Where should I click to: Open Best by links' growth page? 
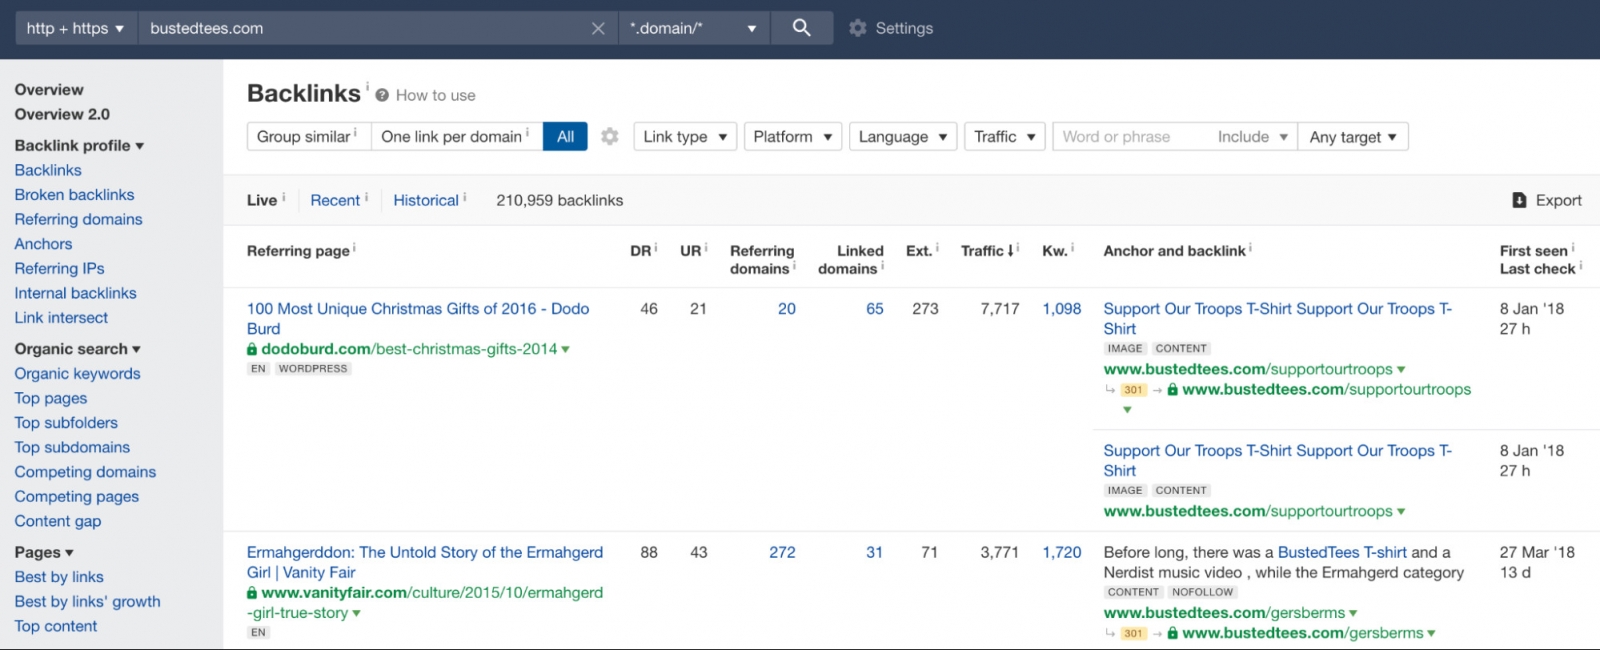coord(87,601)
